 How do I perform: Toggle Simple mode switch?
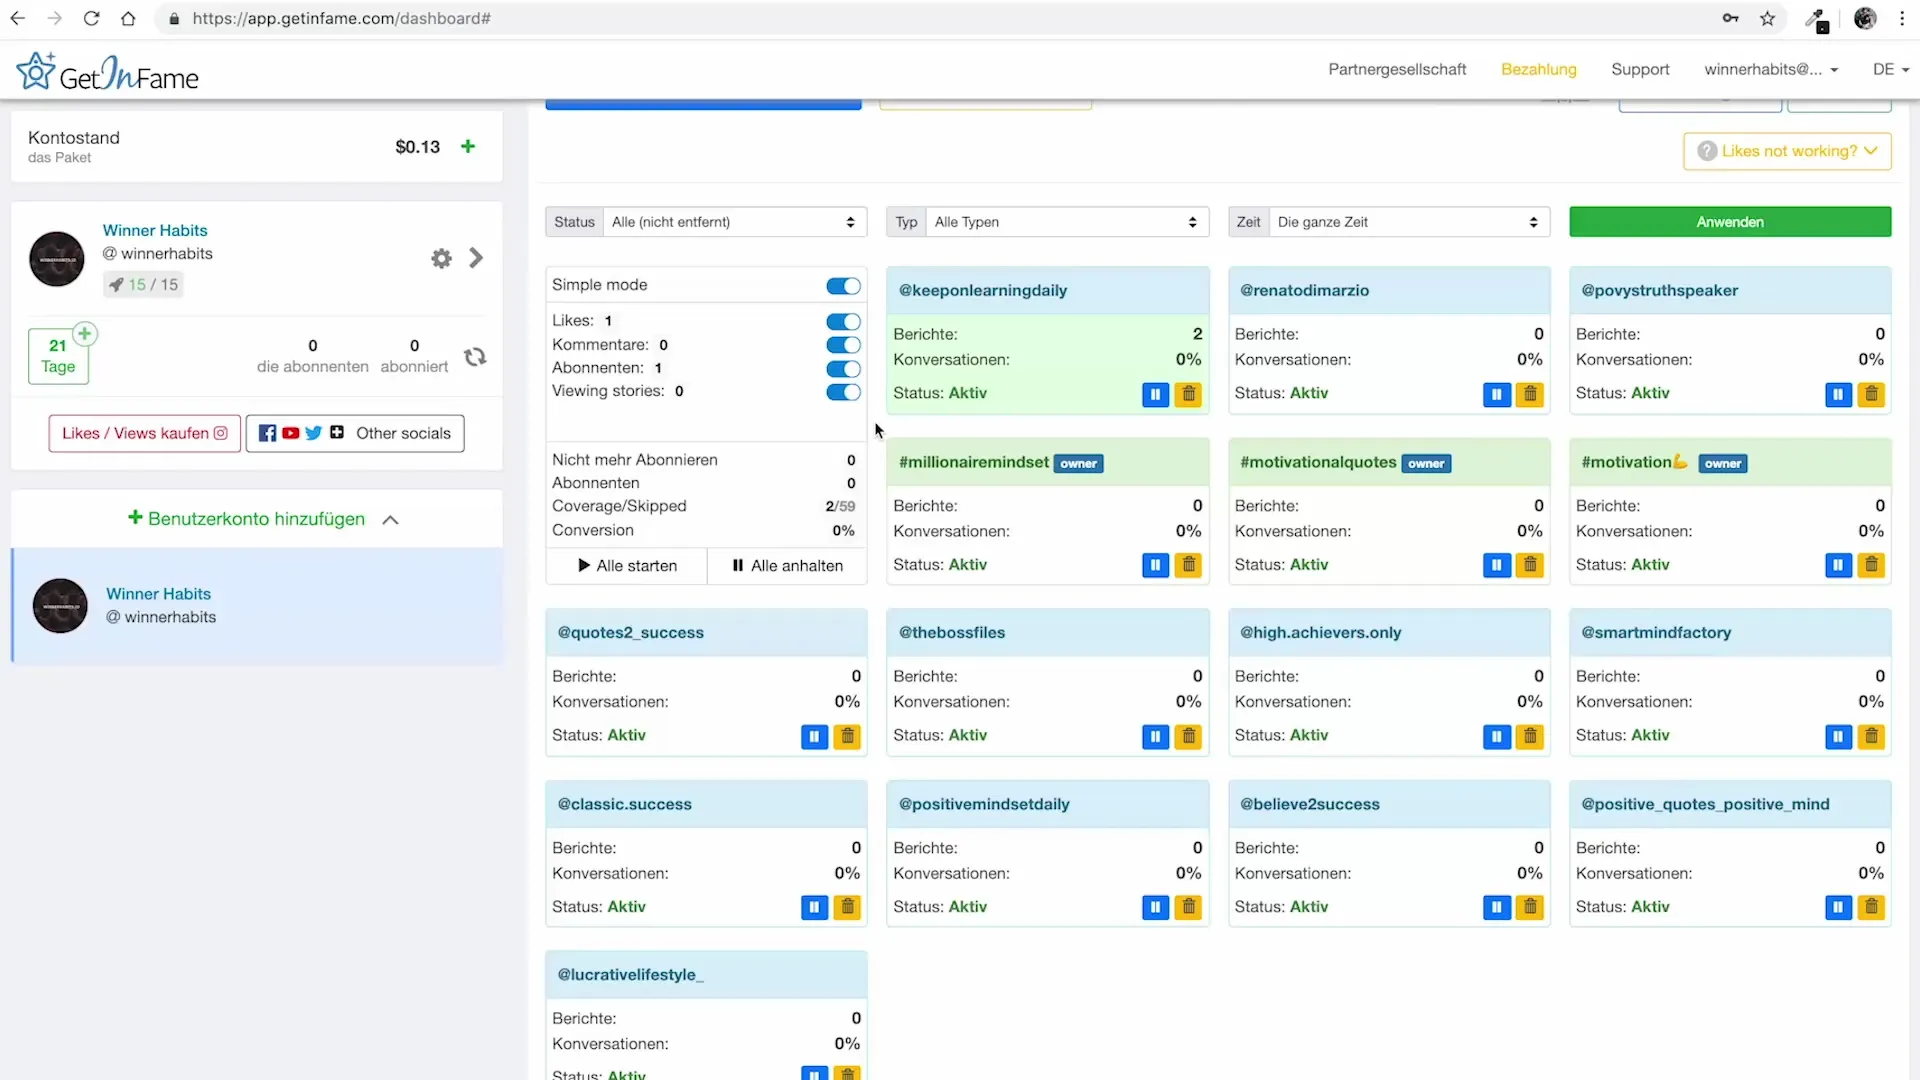843,286
